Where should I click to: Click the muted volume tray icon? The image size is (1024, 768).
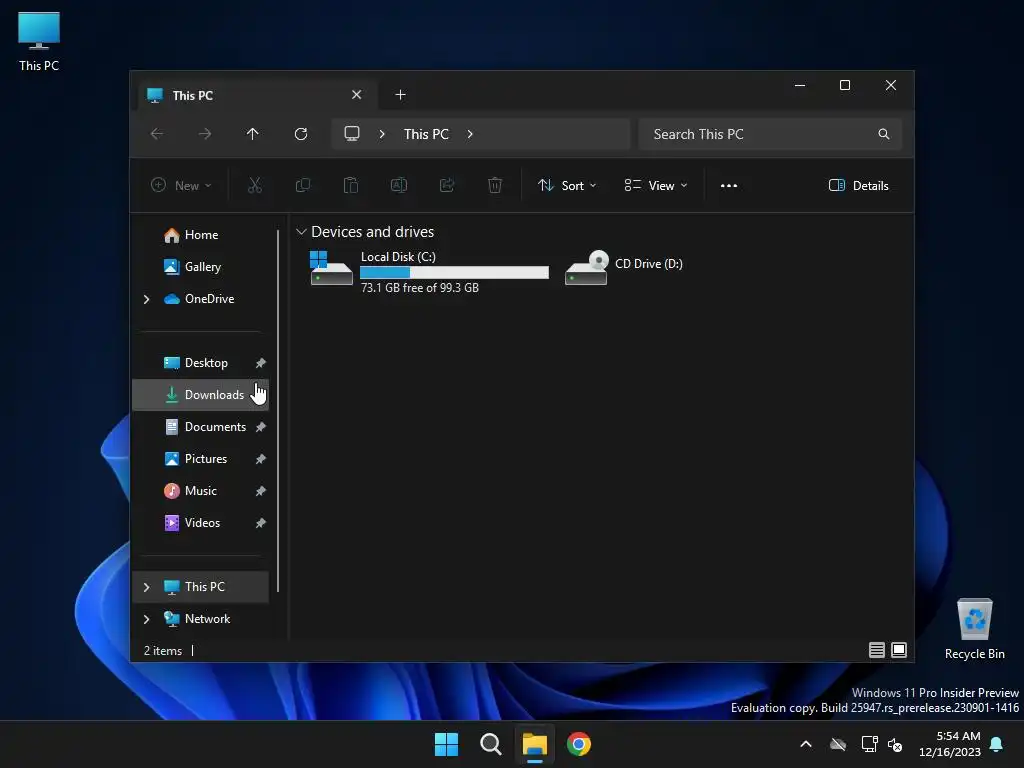895,744
